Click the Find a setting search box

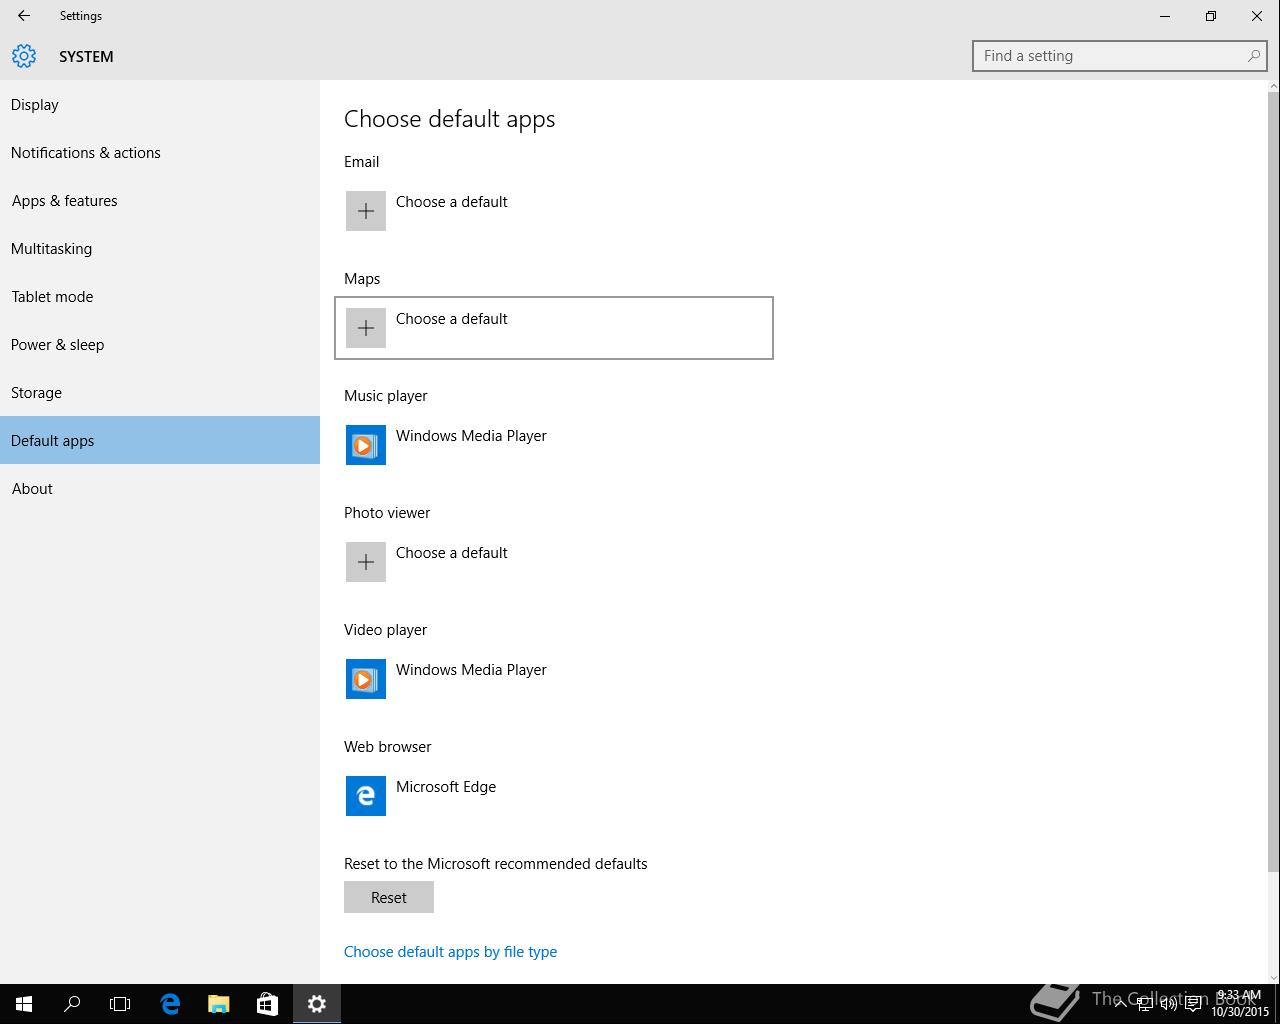(1120, 56)
